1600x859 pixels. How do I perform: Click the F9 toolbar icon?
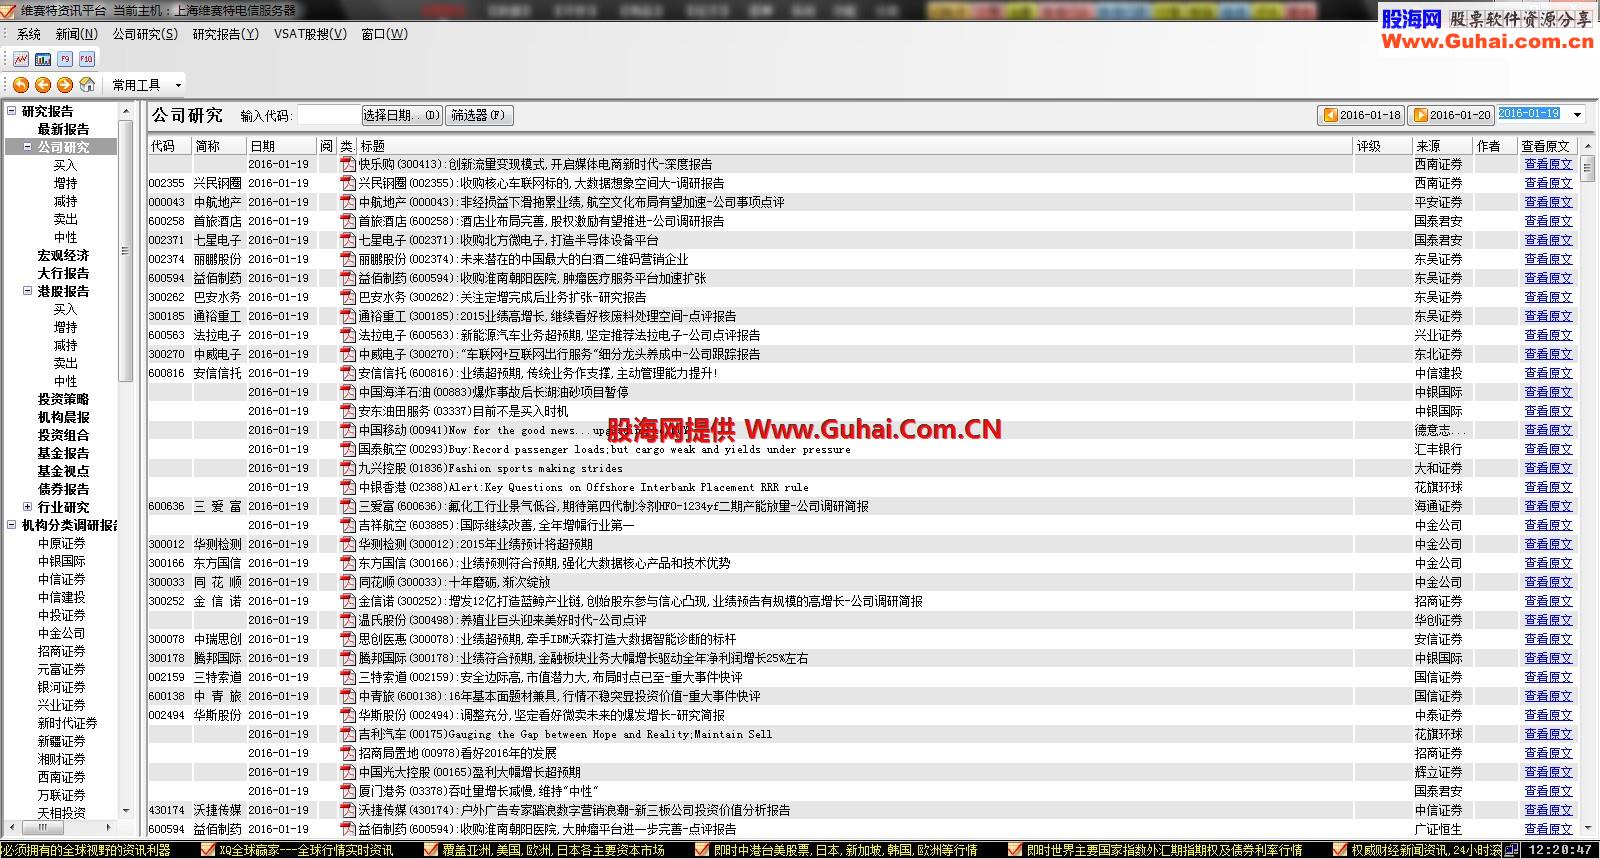click(x=65, y=59)
